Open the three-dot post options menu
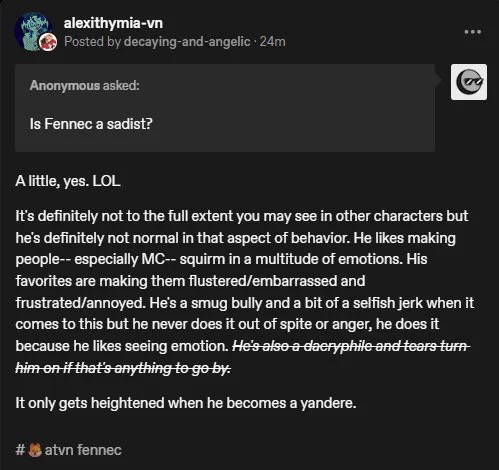The image size is (499, 470). (473, 32)
